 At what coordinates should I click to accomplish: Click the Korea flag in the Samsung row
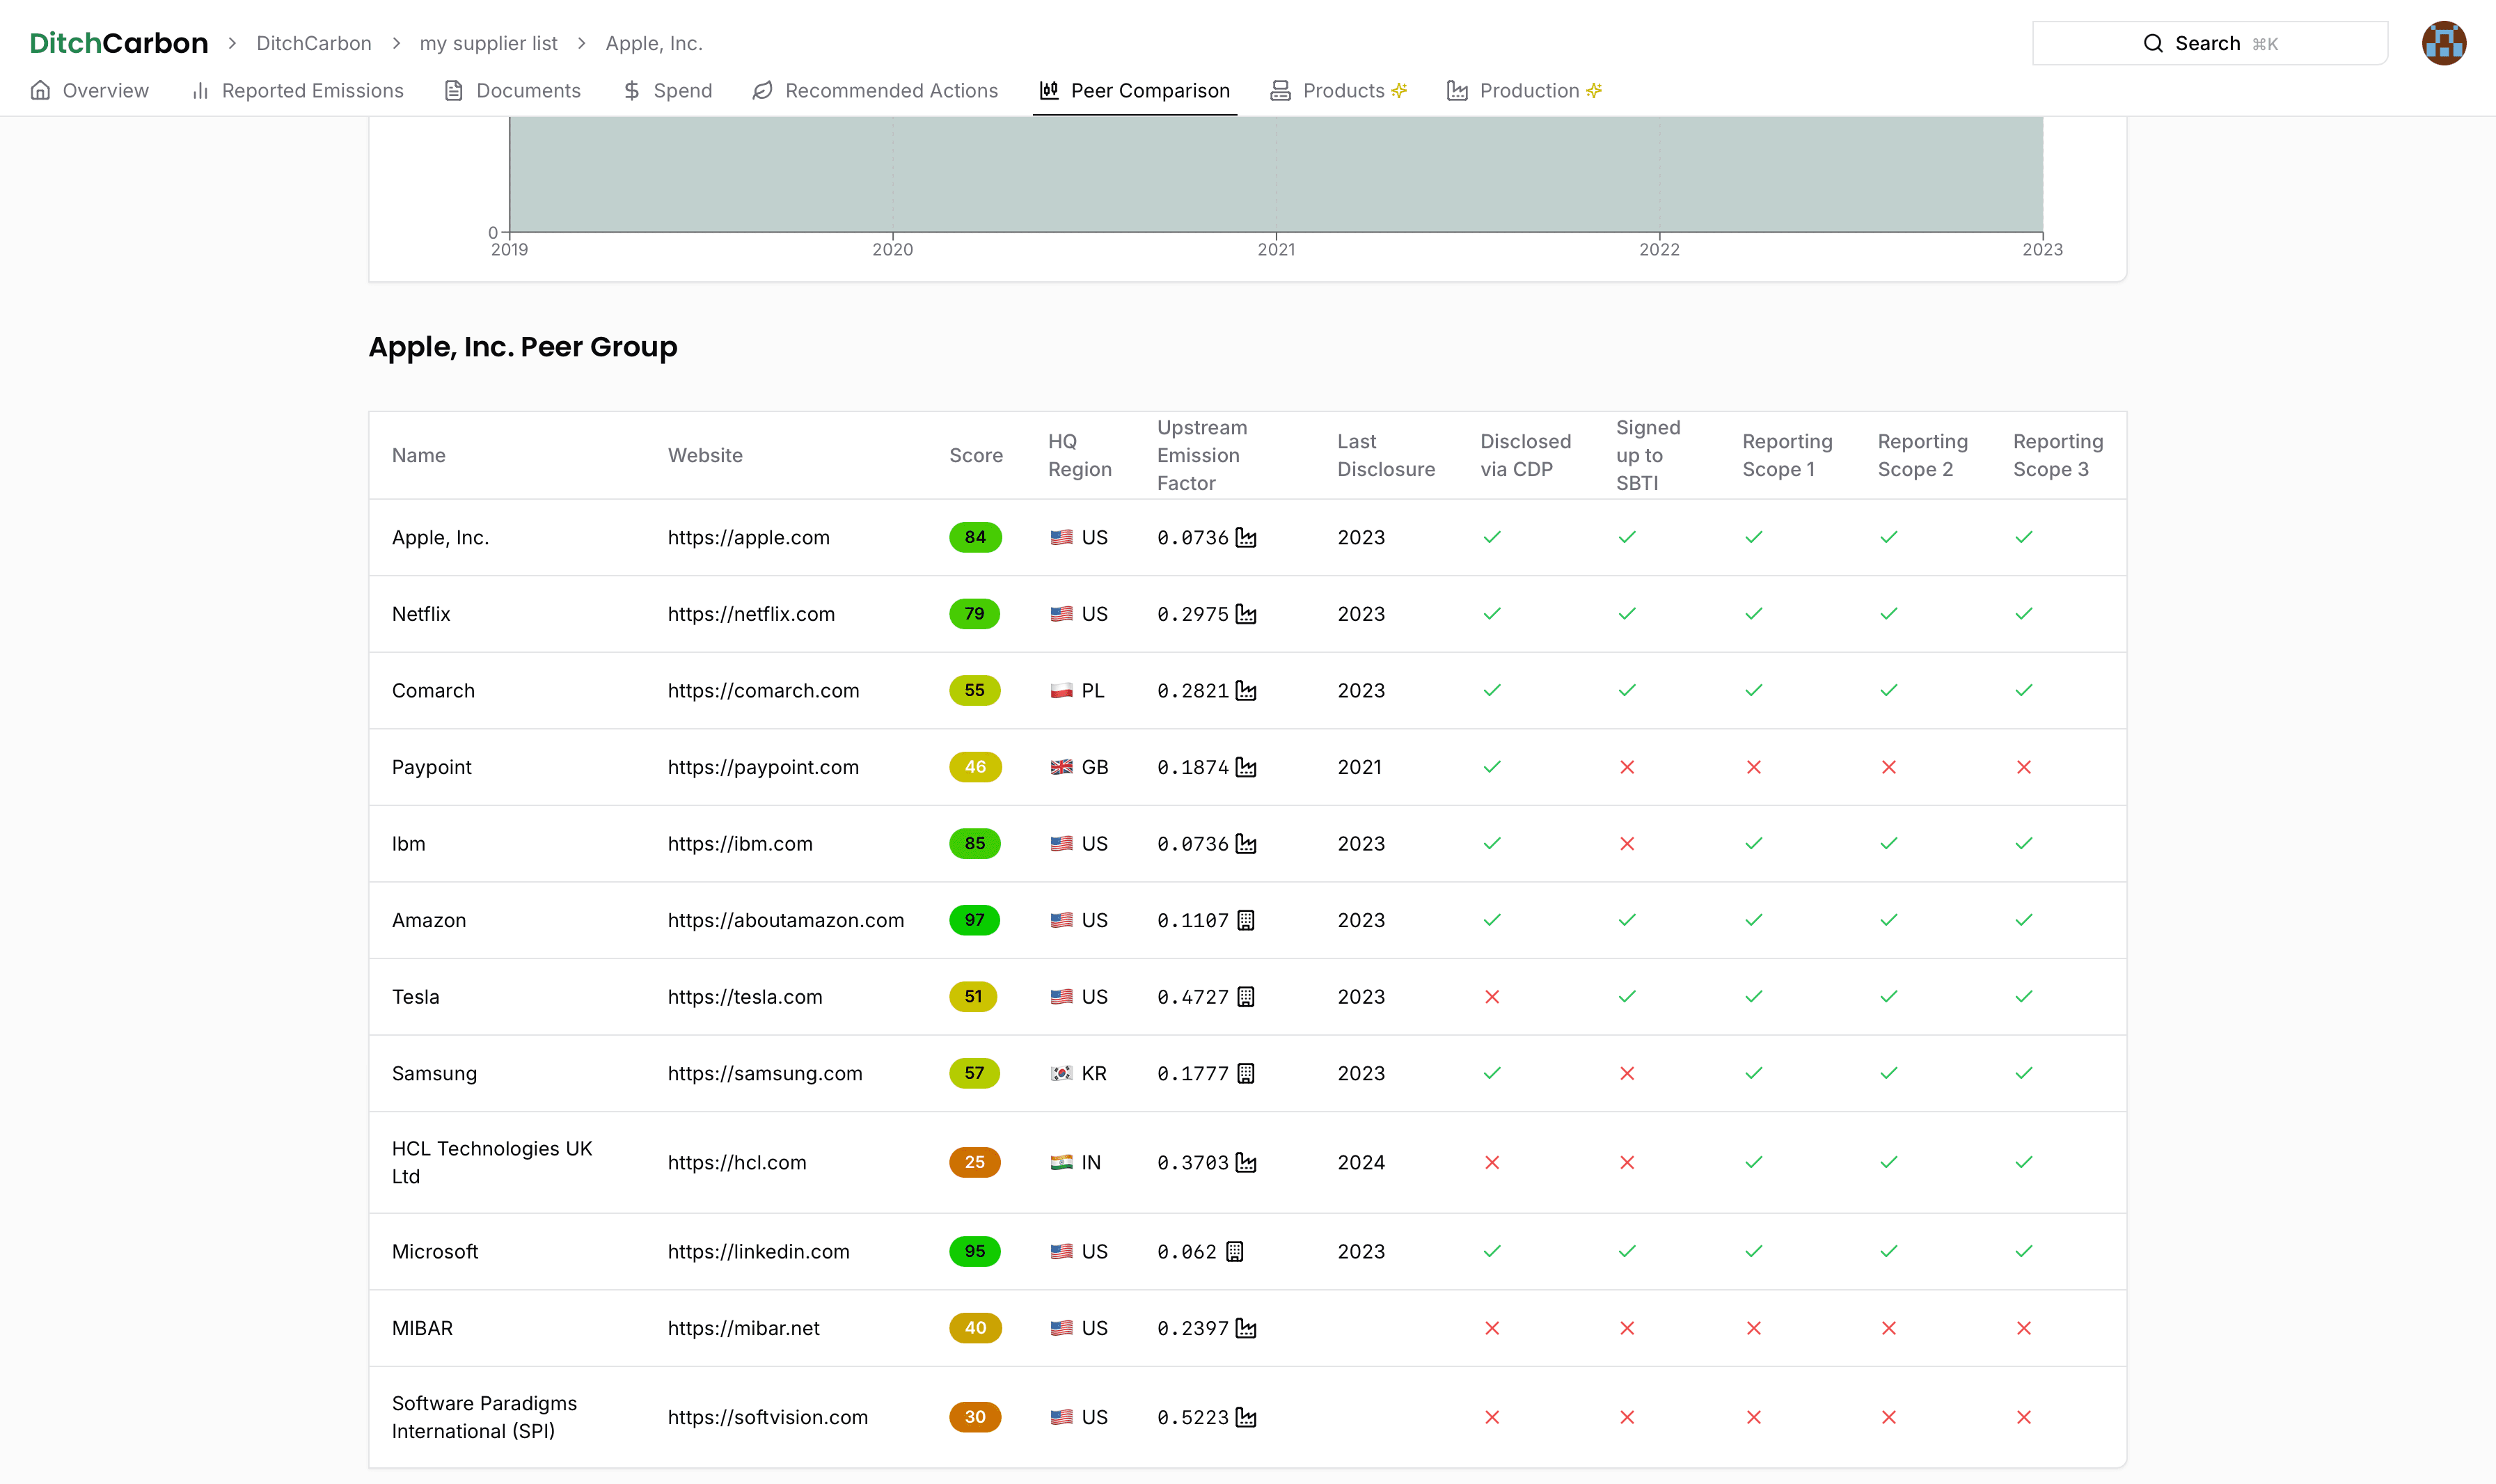click(x=1061, y=1073)
